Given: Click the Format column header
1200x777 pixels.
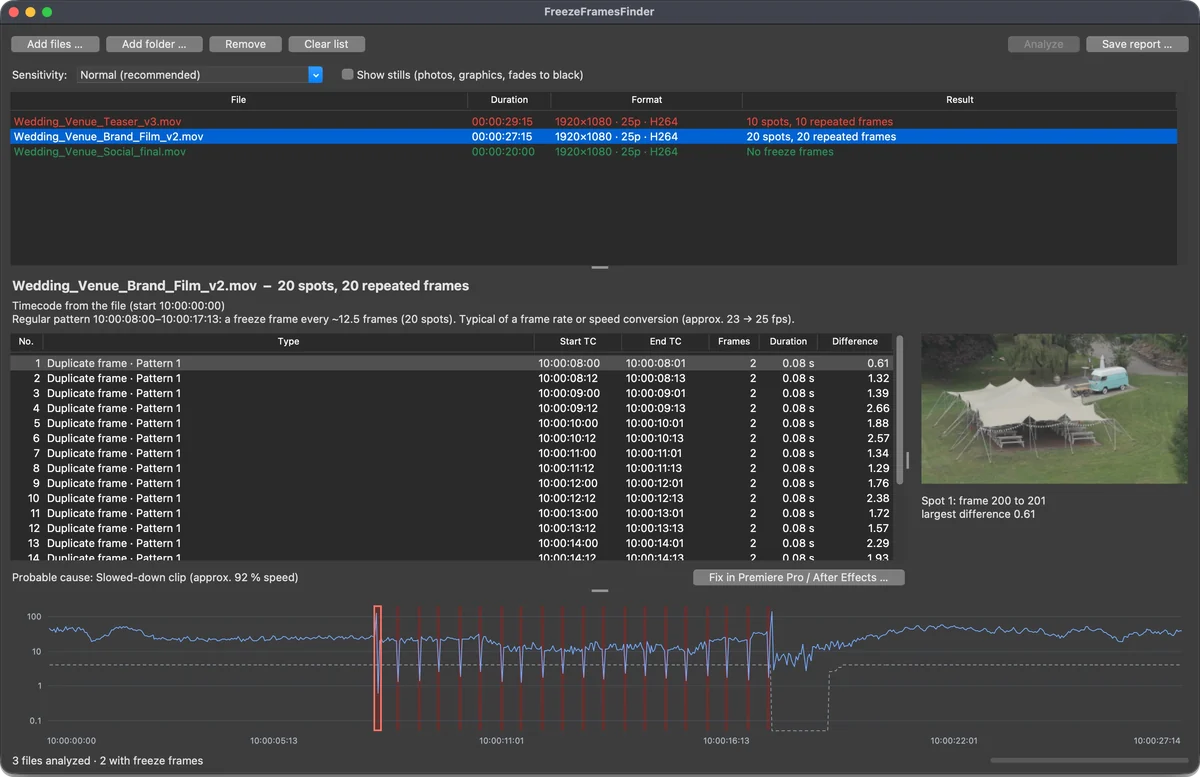Looking at the screenshot, I should [x=647, y=100].
